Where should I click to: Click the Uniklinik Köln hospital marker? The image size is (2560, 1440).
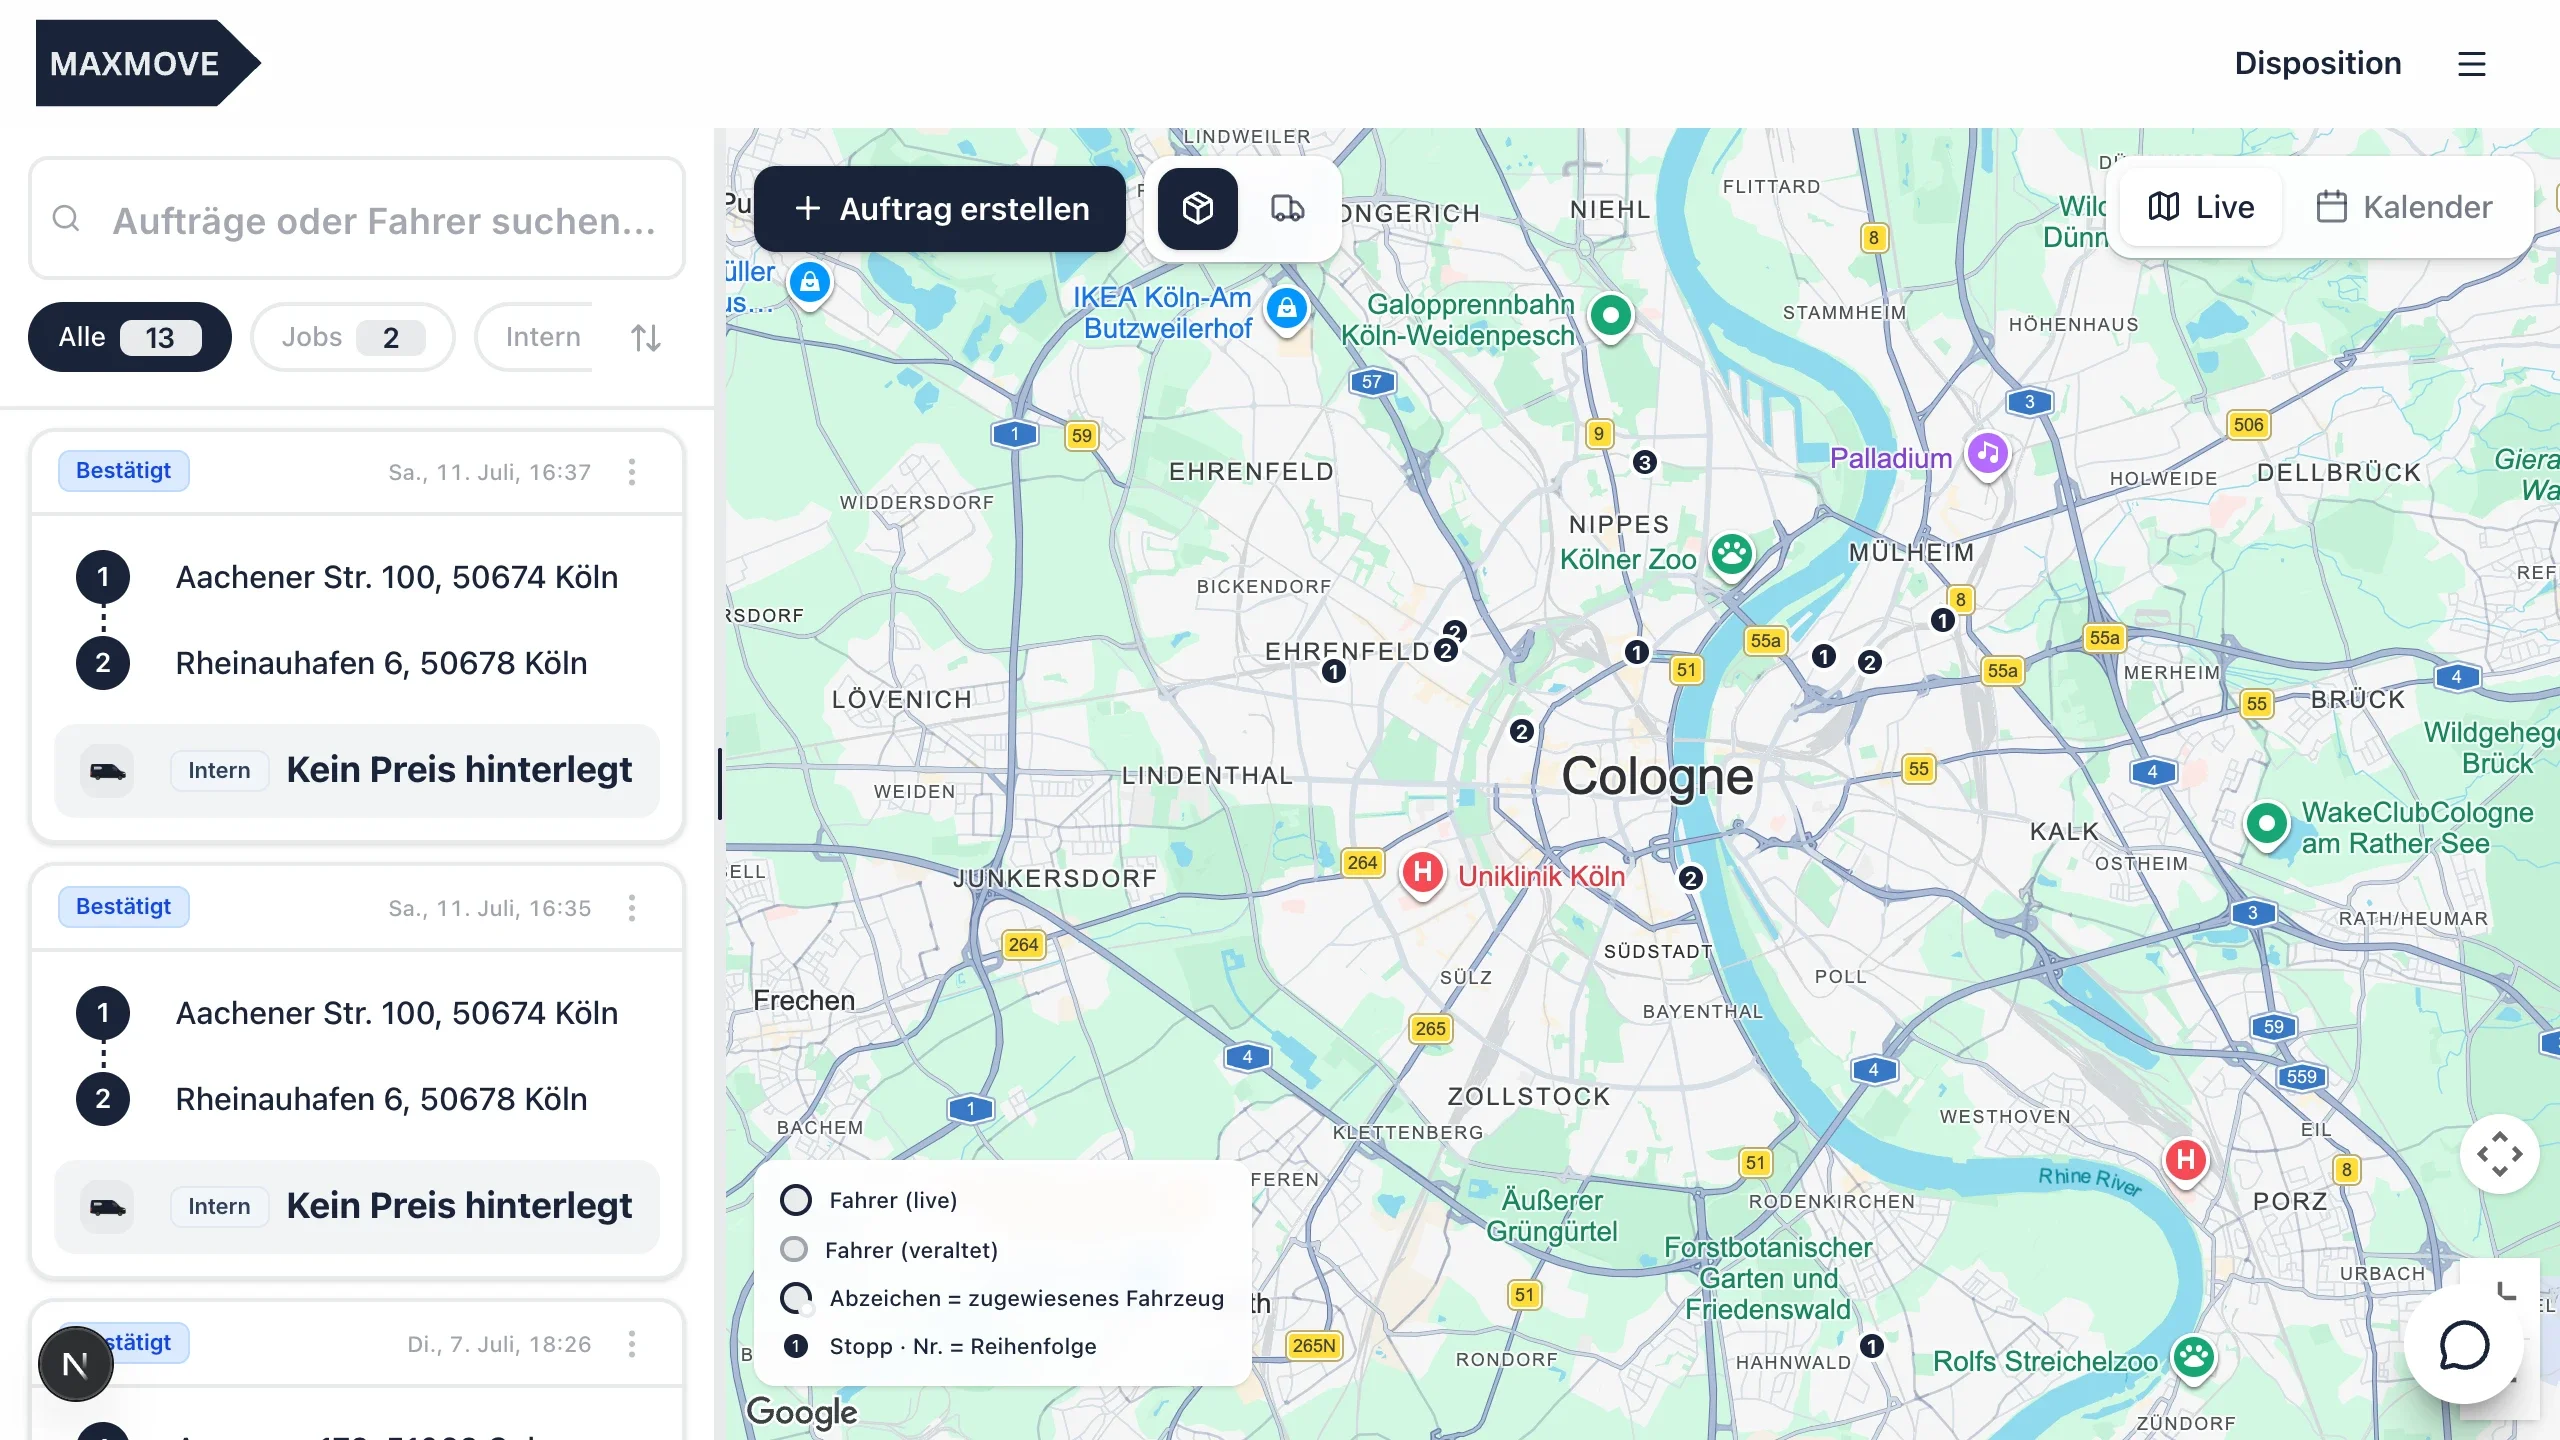click(1423, 874)
